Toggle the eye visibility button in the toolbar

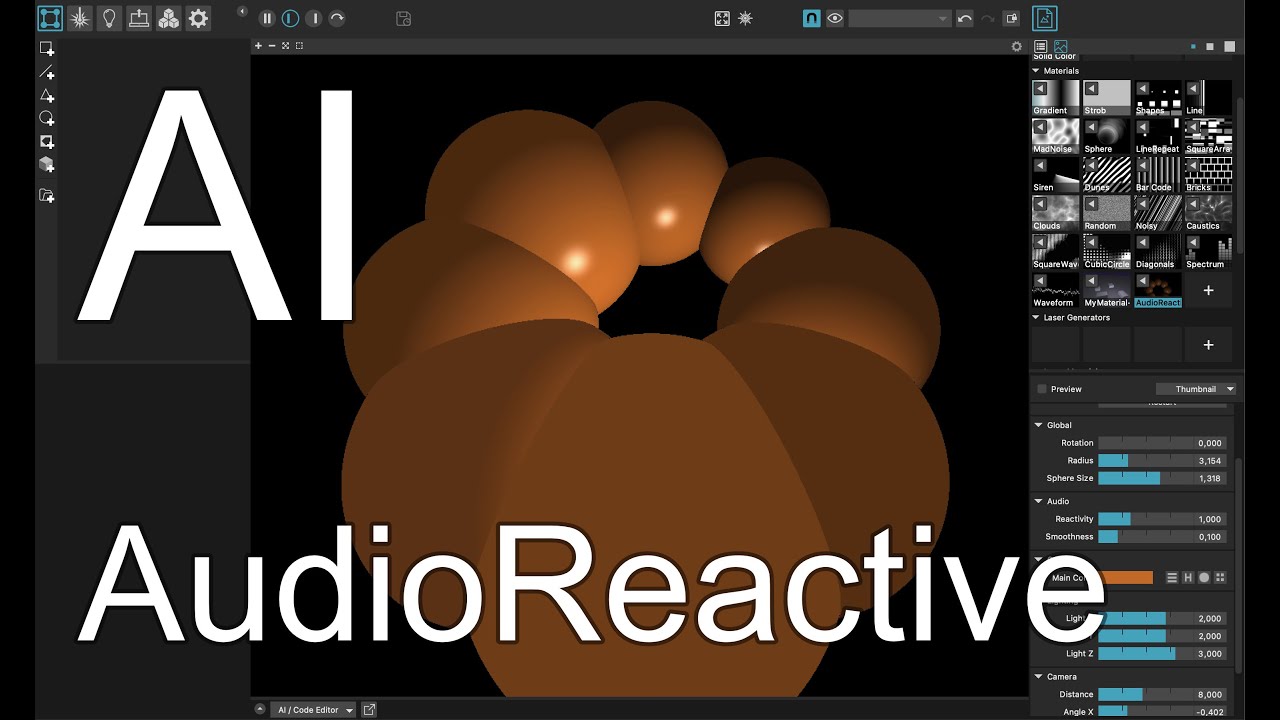(x=835, y=18)
